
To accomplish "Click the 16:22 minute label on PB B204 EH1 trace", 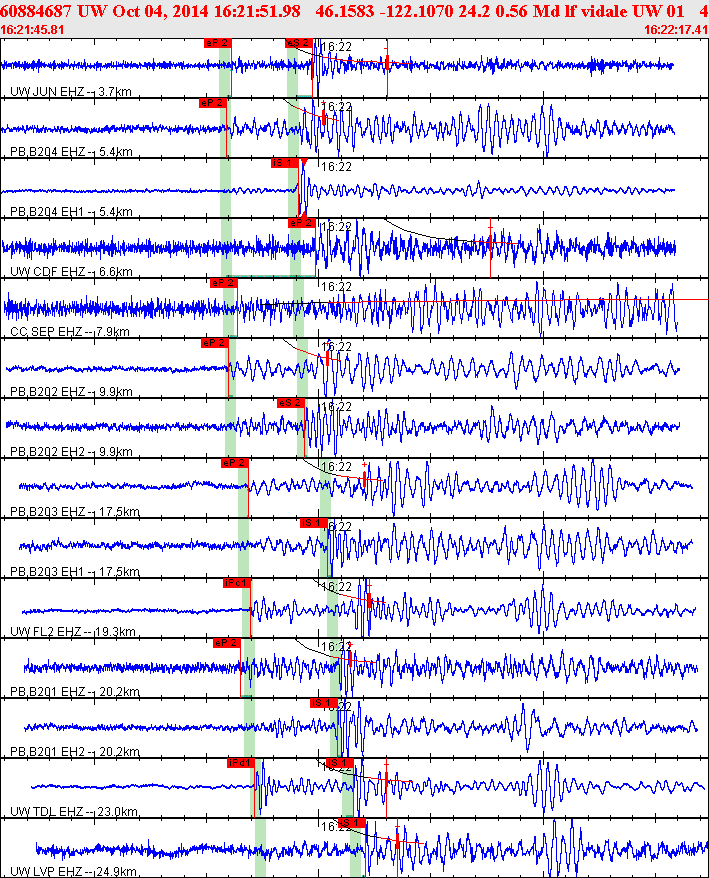I will pos(337,166).
